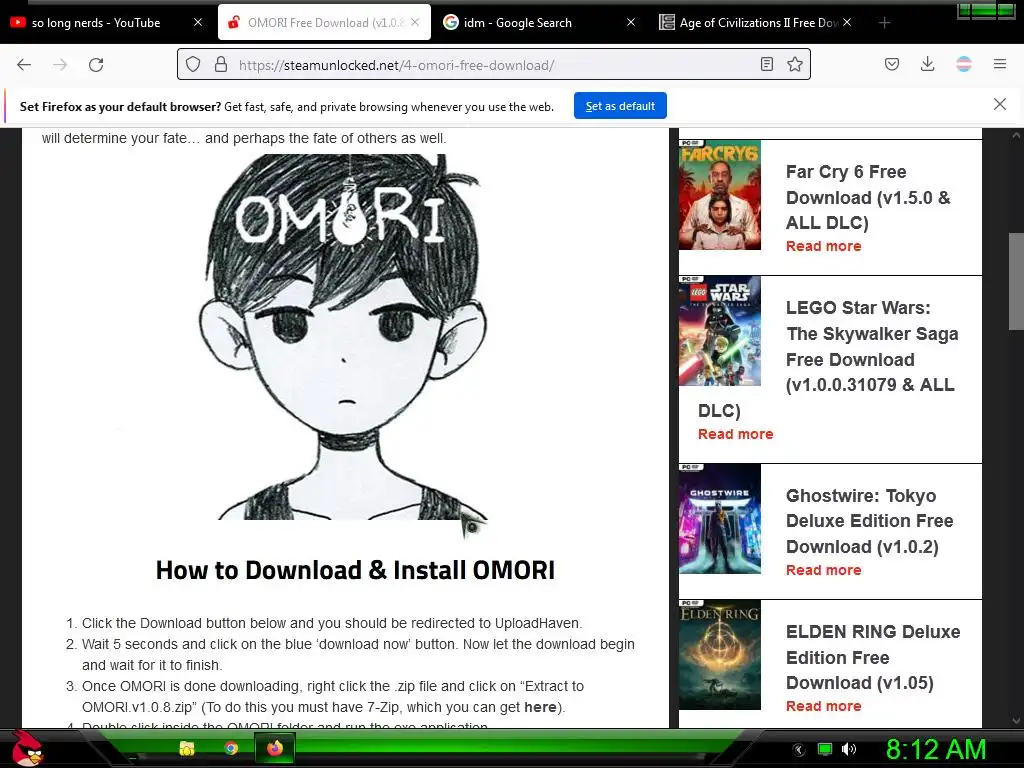Click the volume speaker tray icon
Viewport: 1024px width, 768px height.
[x=849, y=749]
